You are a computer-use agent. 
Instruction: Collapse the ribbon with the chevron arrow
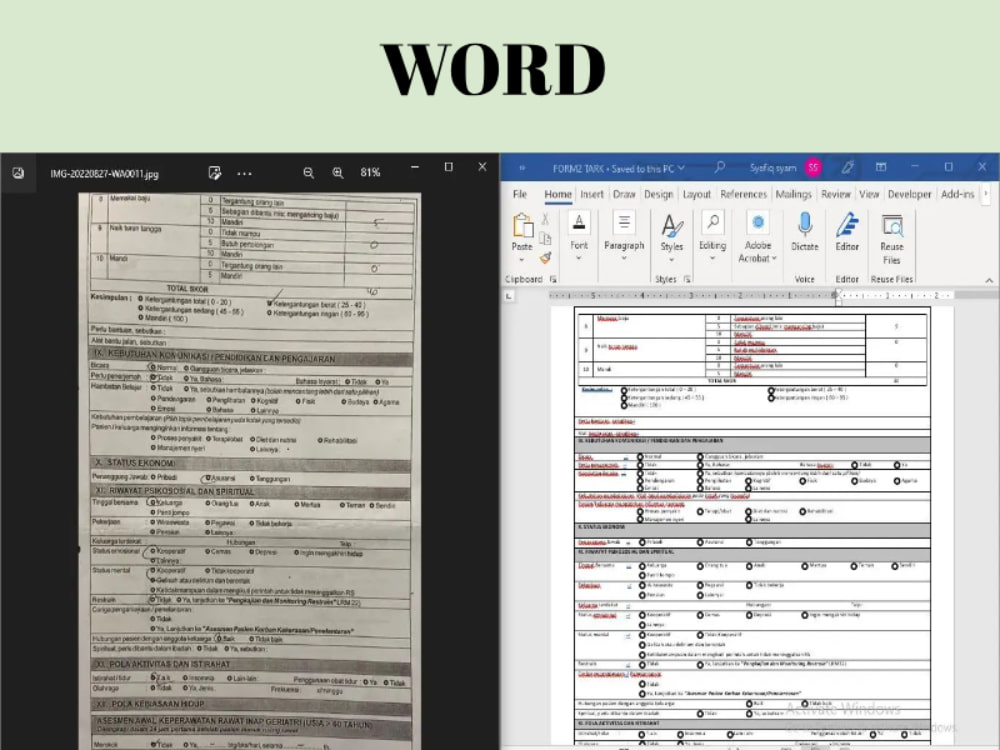988,280
